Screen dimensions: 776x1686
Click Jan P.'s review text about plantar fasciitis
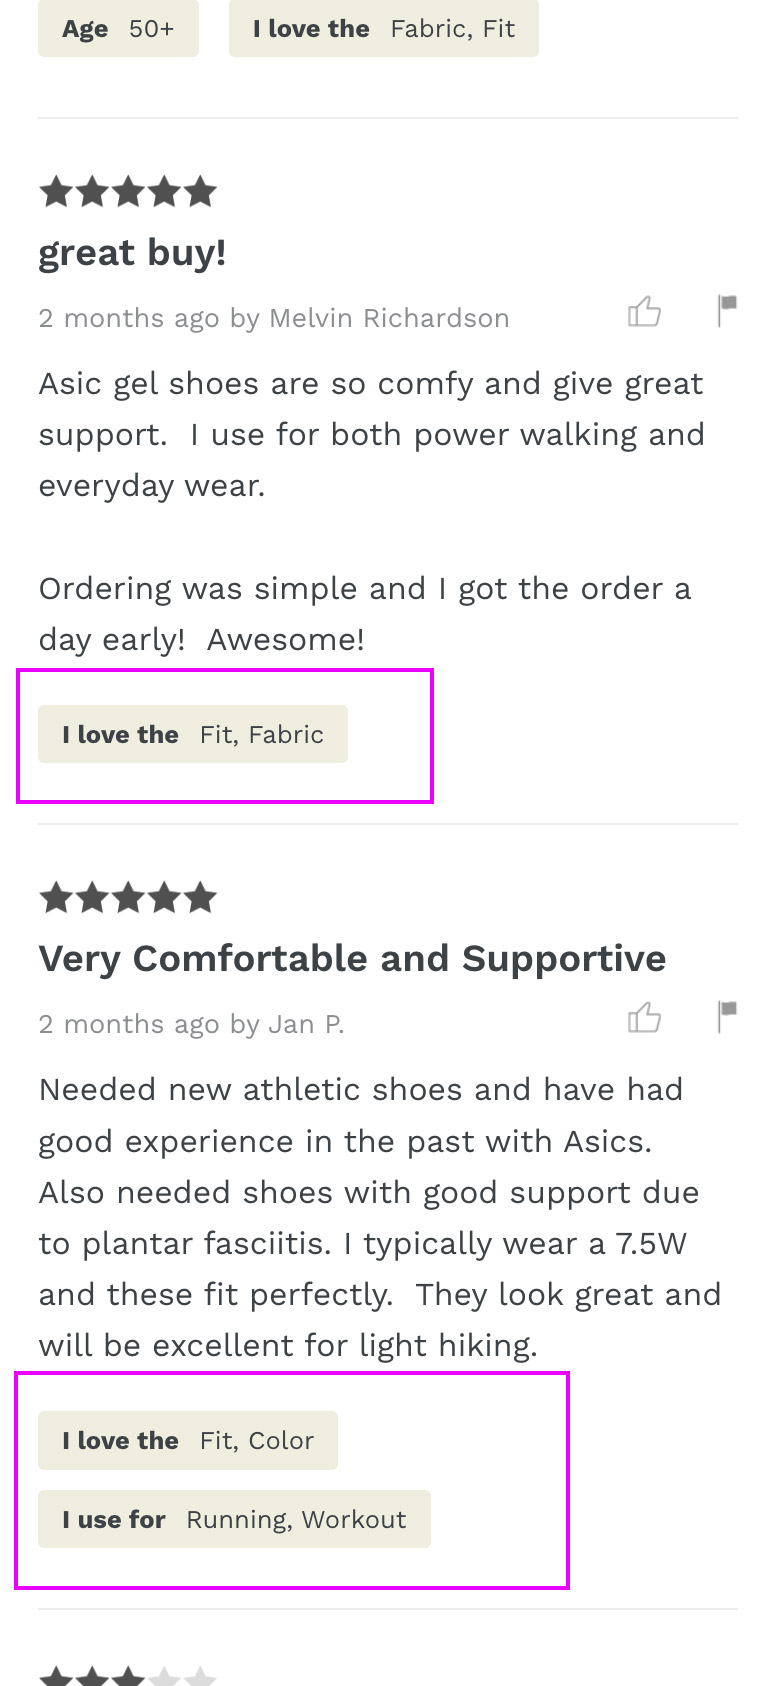[x=379, y=1217]
